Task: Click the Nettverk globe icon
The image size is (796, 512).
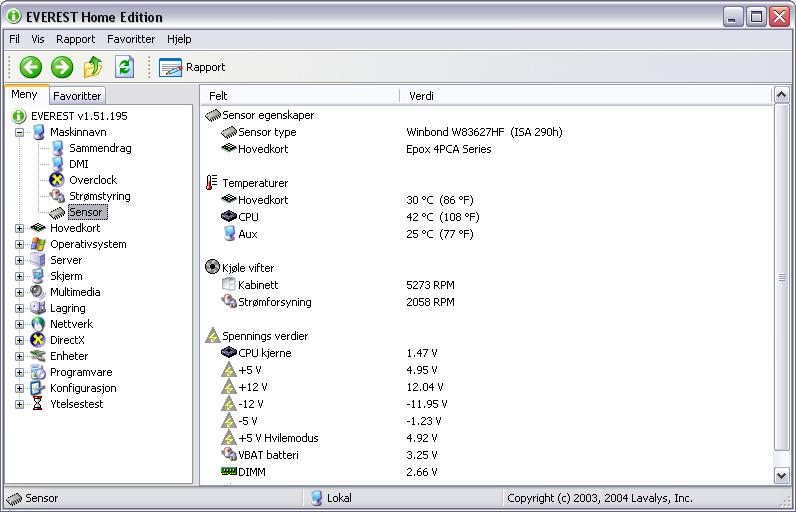Action: click(38, 324)
